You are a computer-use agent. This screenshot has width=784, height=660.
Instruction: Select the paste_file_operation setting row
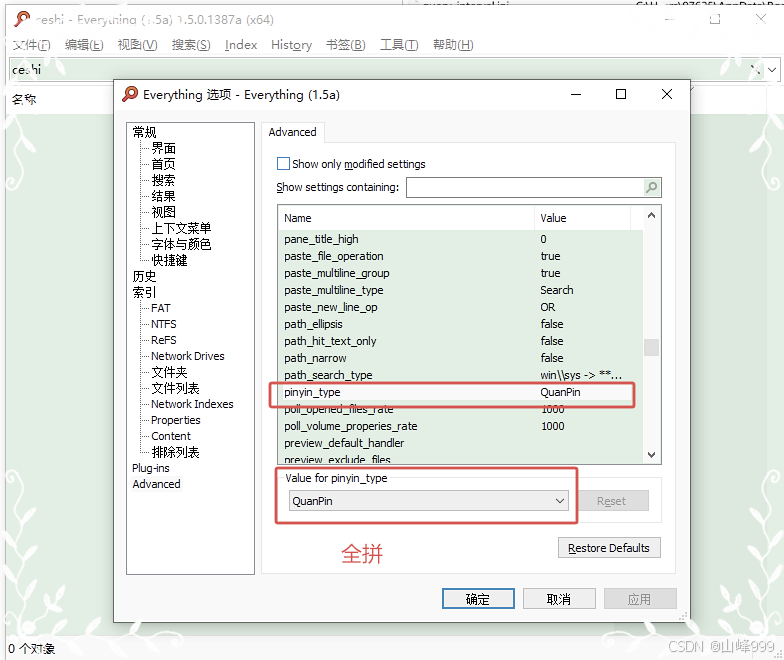460,256
